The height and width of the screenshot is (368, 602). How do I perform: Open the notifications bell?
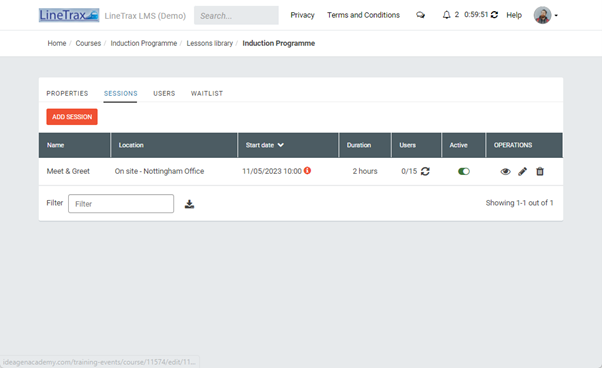tap(446, 15)
